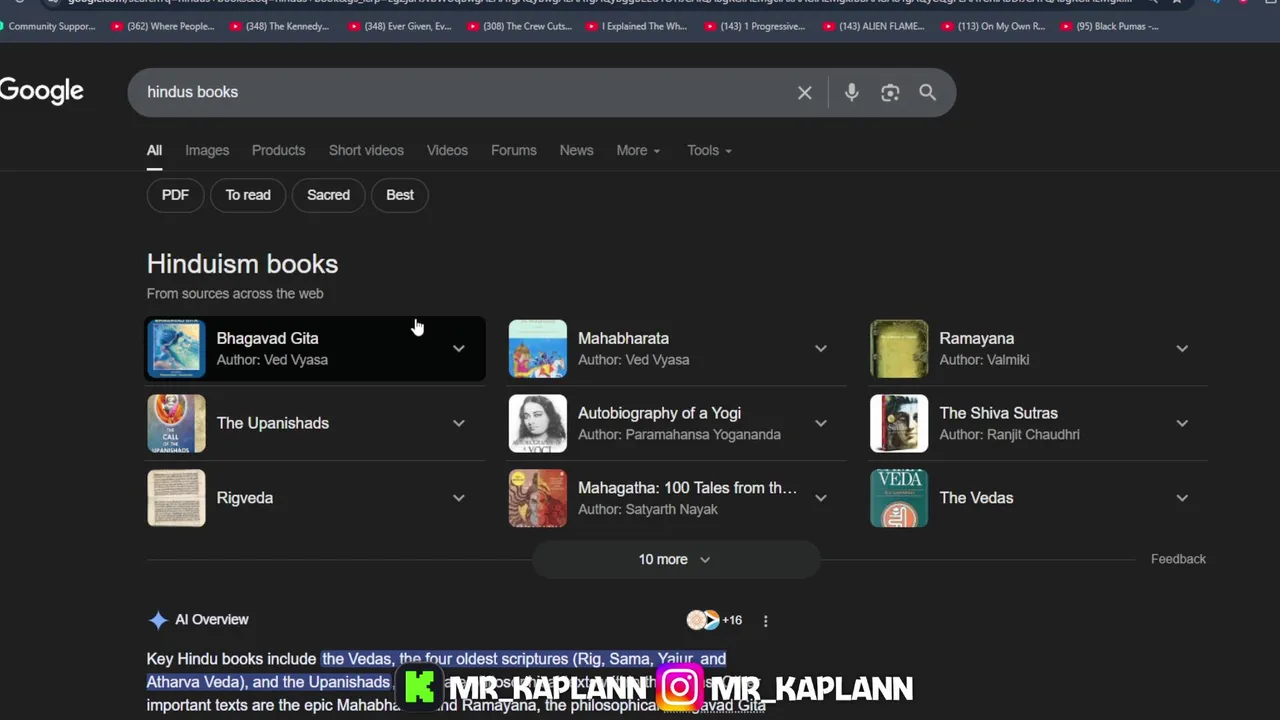
Task: Click the From sources across the web text
Action: 235,293
